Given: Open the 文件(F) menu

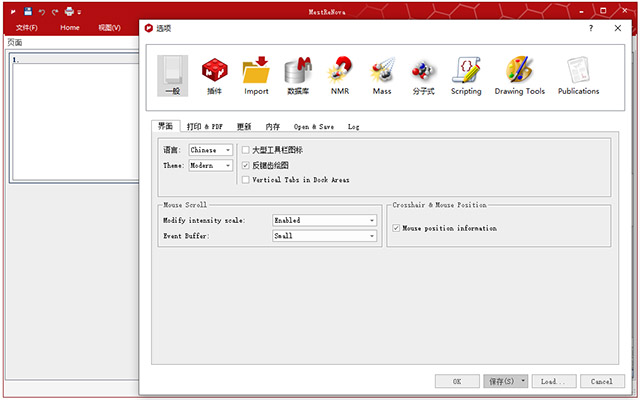Looking at the screenshot, I should click(27, 27).
